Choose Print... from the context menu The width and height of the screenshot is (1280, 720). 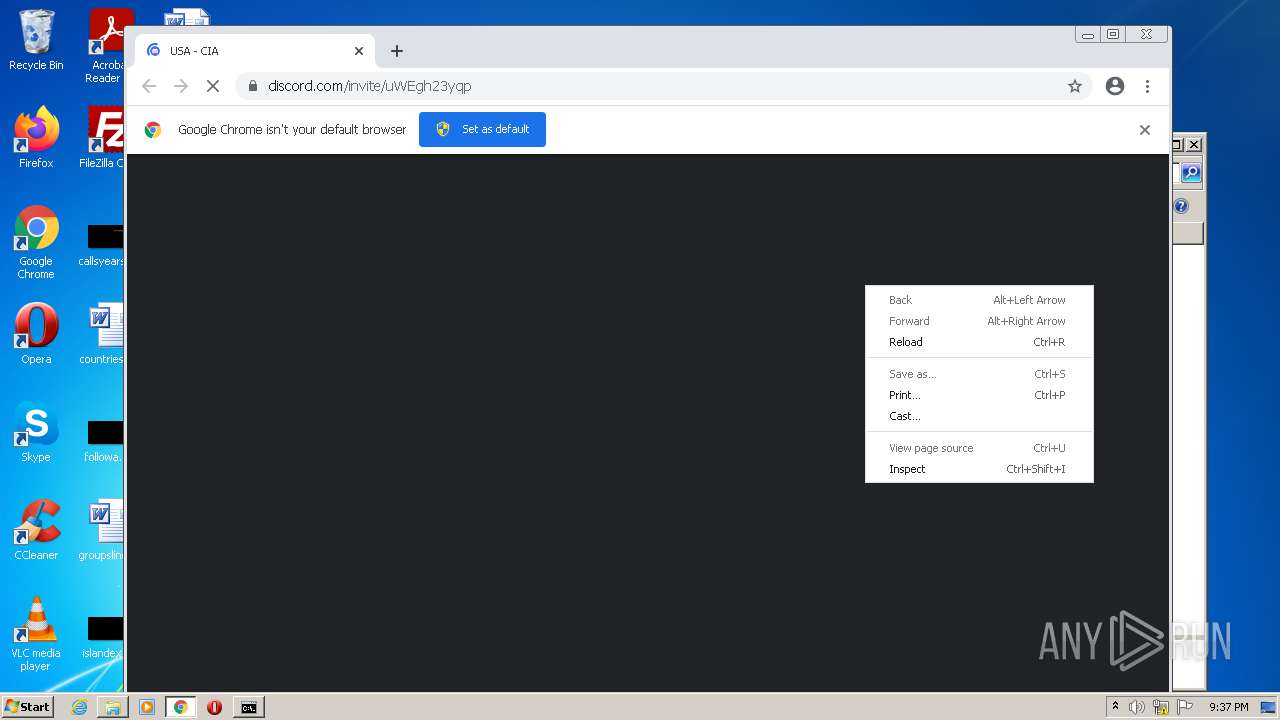[x=979, y=395]
